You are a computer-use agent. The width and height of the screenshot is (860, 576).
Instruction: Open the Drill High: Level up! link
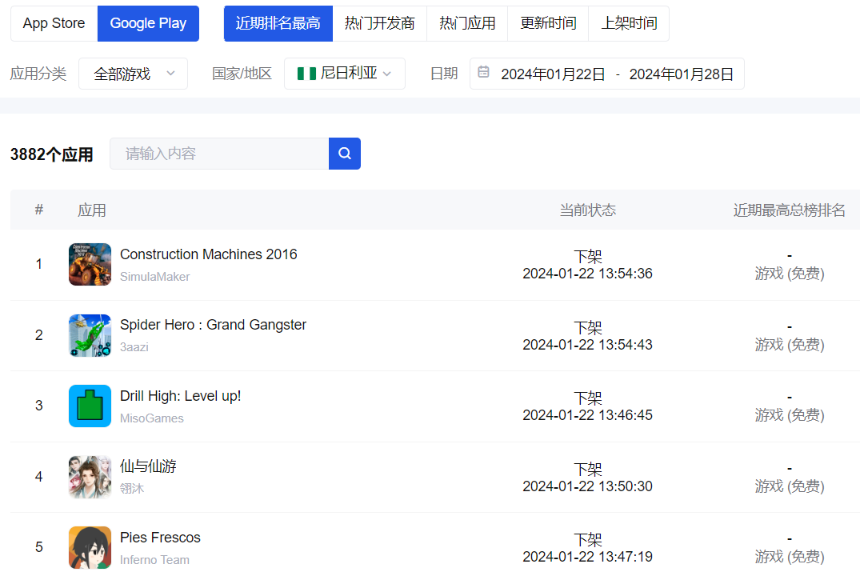tap(180, 396)
